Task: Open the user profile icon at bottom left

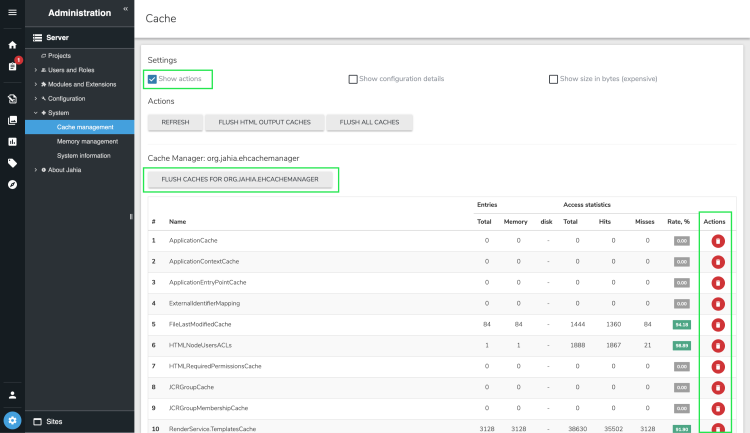Action: click(x=12, y=395)
